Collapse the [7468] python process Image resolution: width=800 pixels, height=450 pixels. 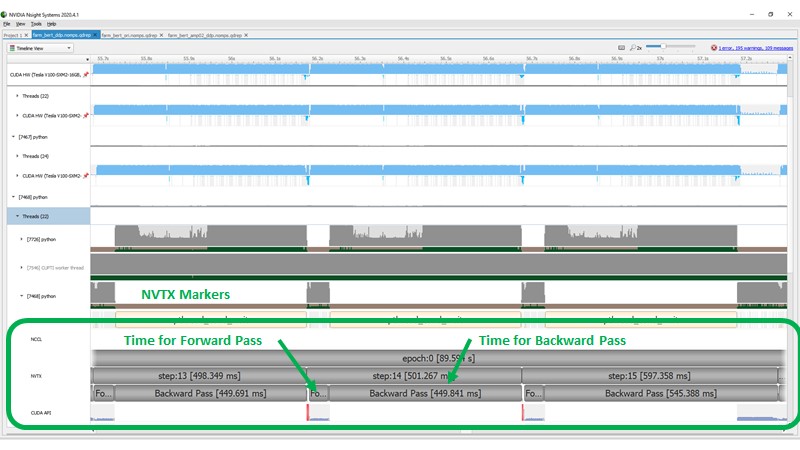[x=13, y=197]
